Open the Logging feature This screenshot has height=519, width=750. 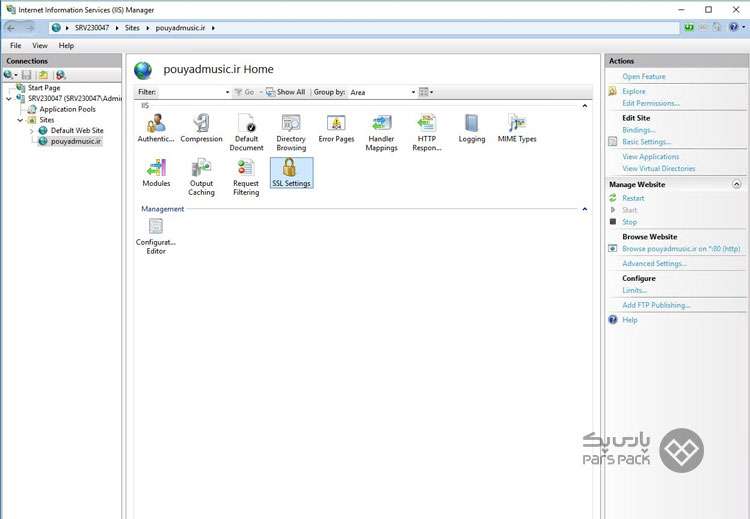pos(472,128)
